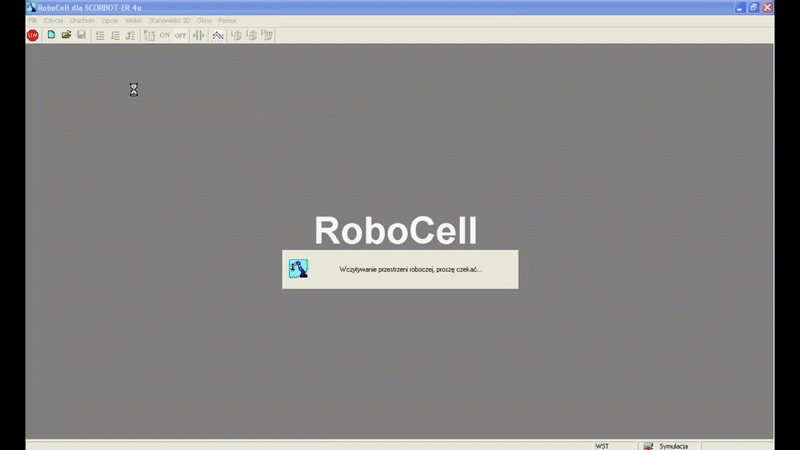Open the Opcje menu
Image resolution: width=800 pixels, height=450 pixels.
[110, 20]
